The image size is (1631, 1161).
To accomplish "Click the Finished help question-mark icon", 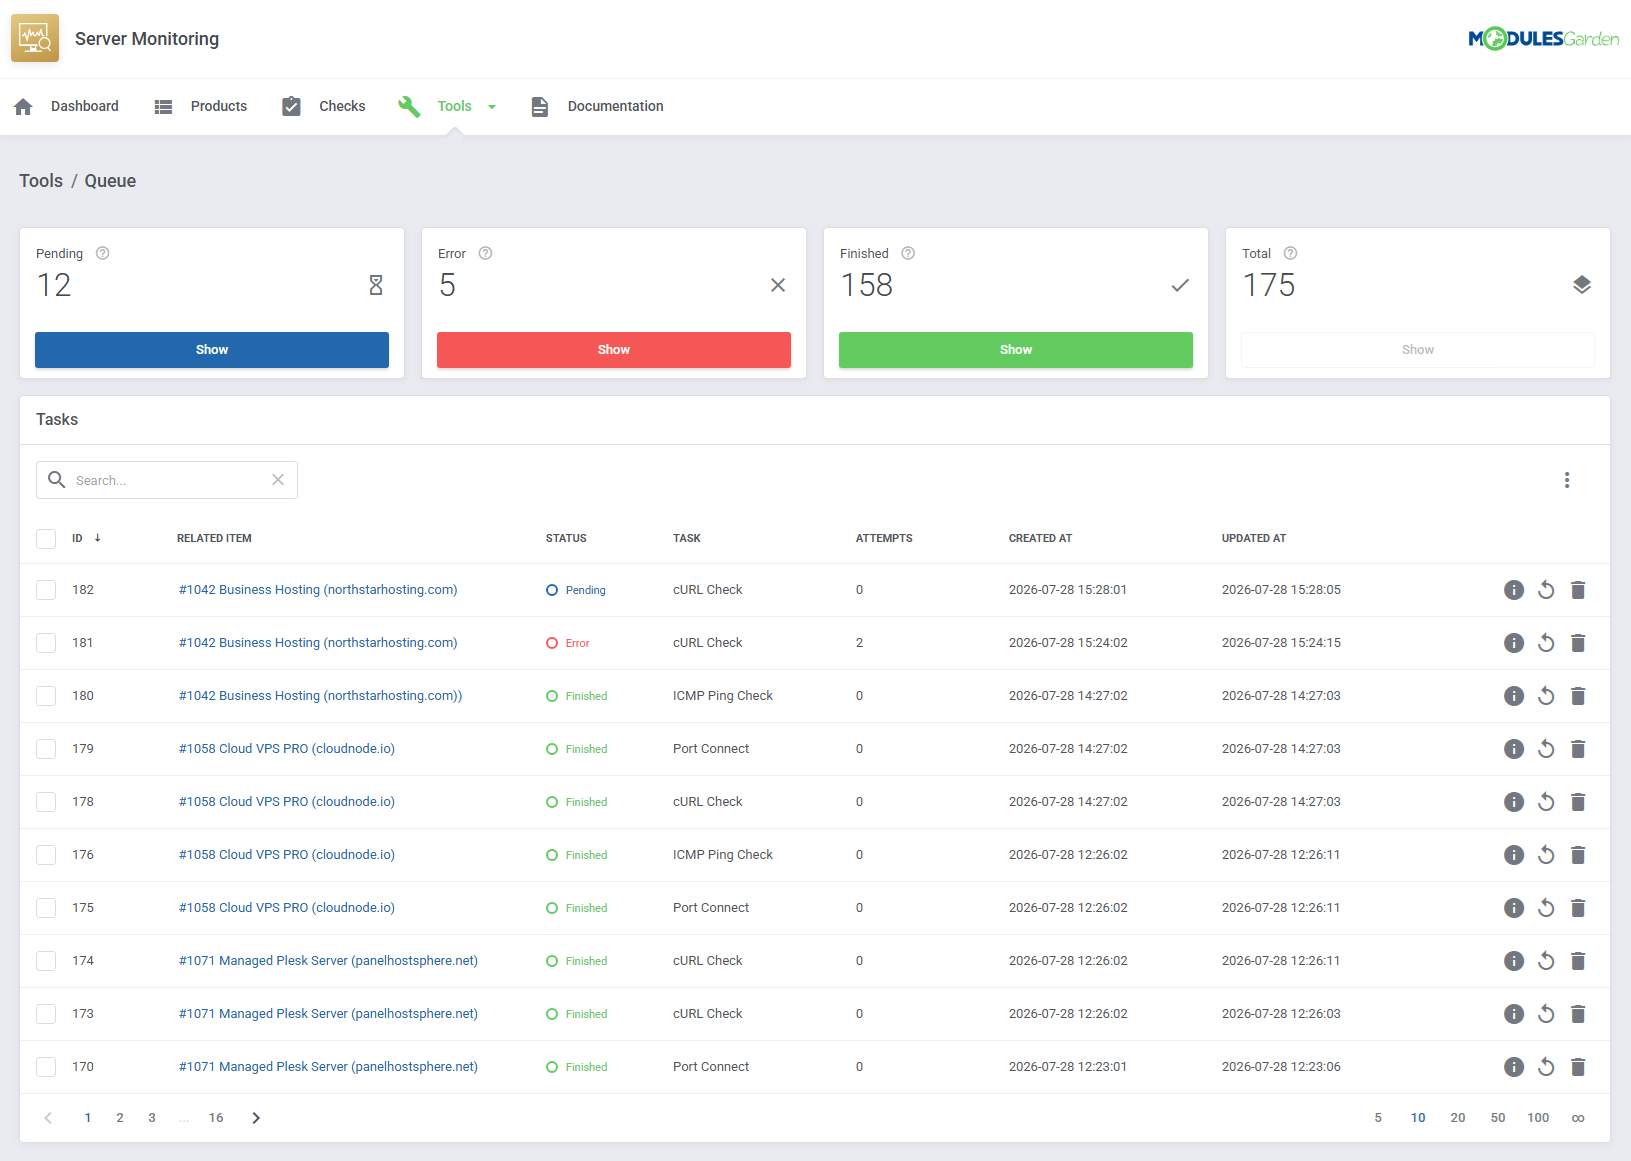I will pyautogui.click(x=908, y=253).
